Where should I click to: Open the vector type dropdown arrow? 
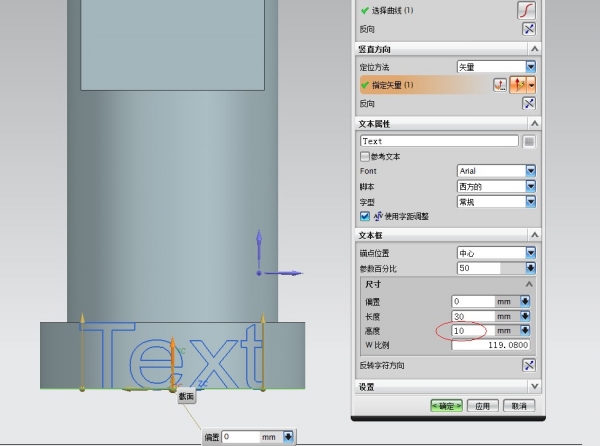(532, 85)
